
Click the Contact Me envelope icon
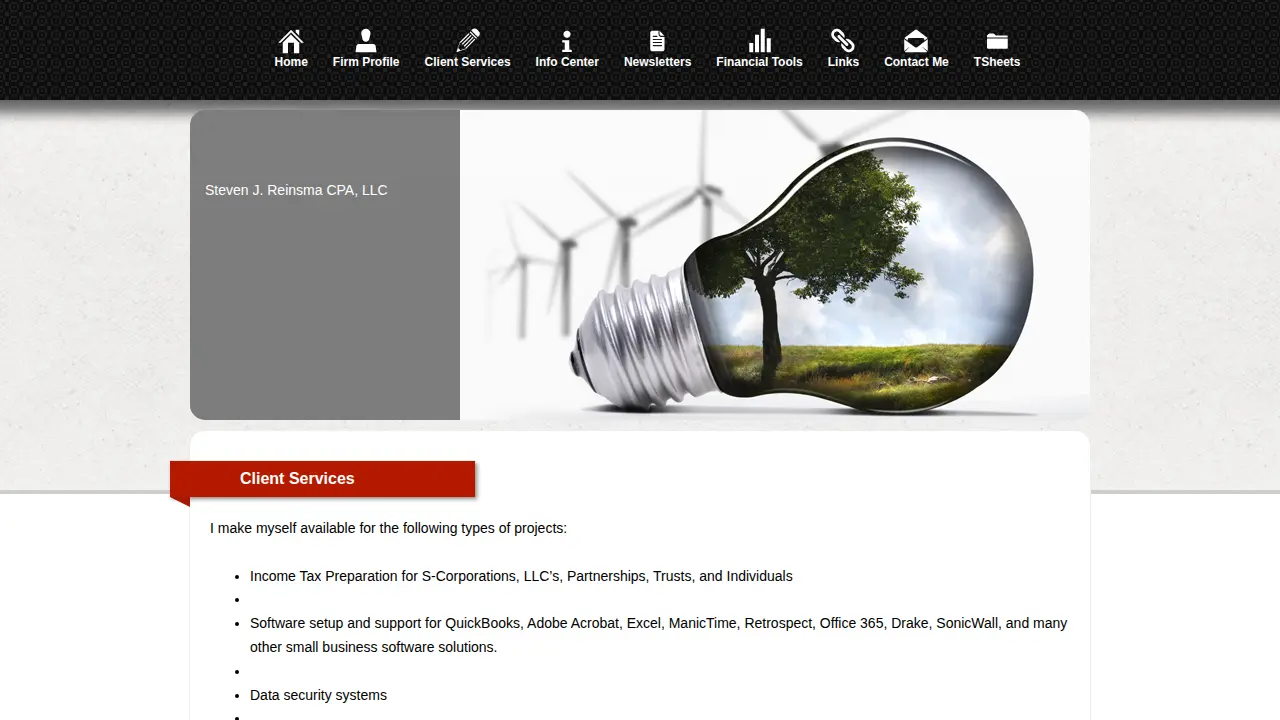[916, 41]
